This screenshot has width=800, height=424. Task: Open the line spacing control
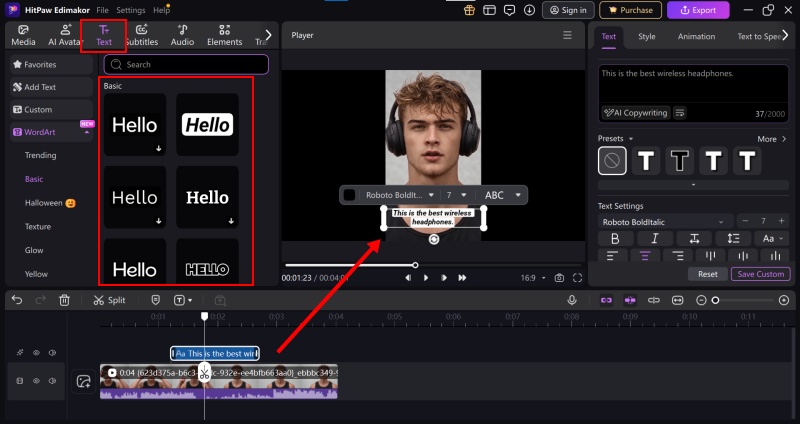[x=733, y=238]
